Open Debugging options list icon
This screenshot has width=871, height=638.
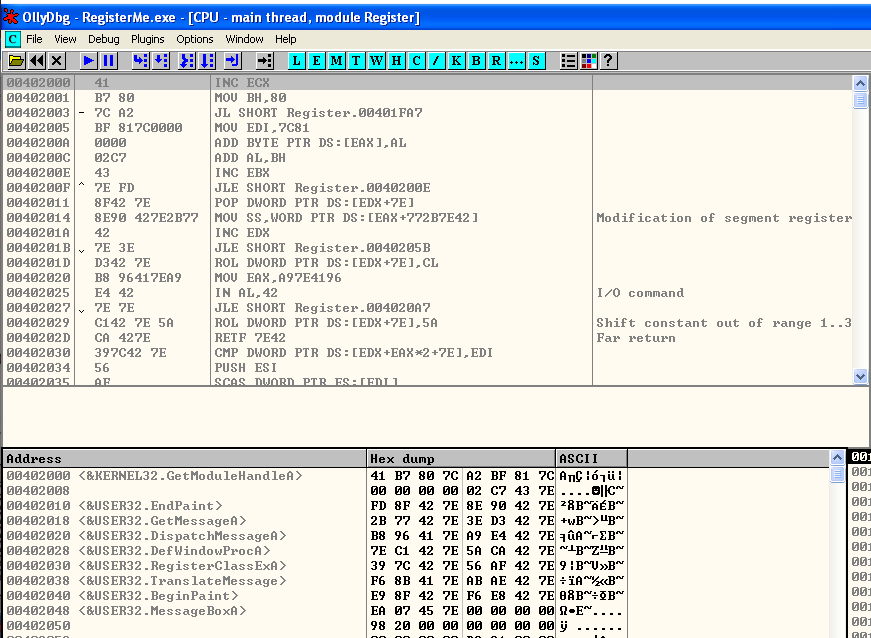(568, 61)
